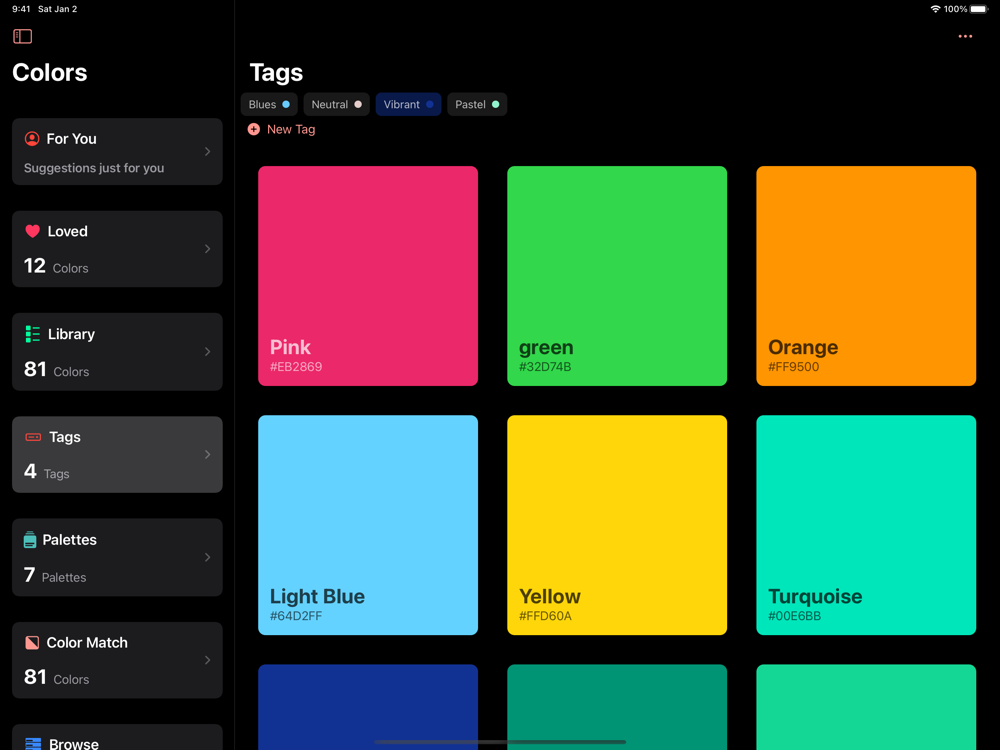Viewport: 1000px width, 750px height.
Task: Select the Neutral tag filter
Action: coord(337,105)
